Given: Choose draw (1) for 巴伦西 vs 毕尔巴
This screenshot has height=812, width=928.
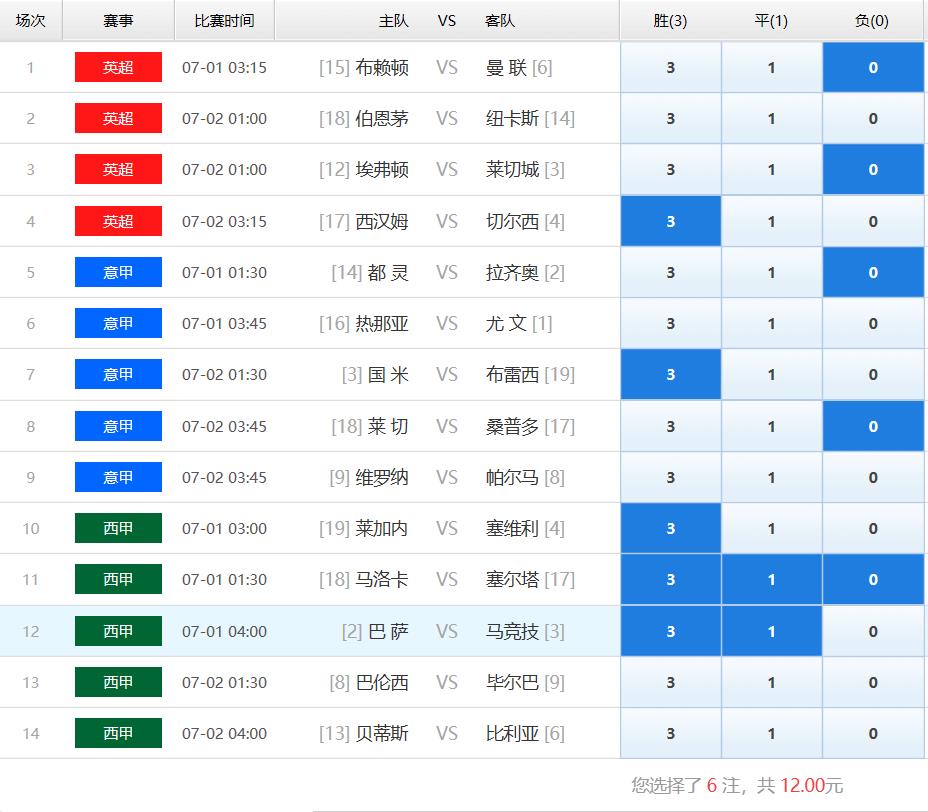Looking at the screenshot, I should 772,682.
